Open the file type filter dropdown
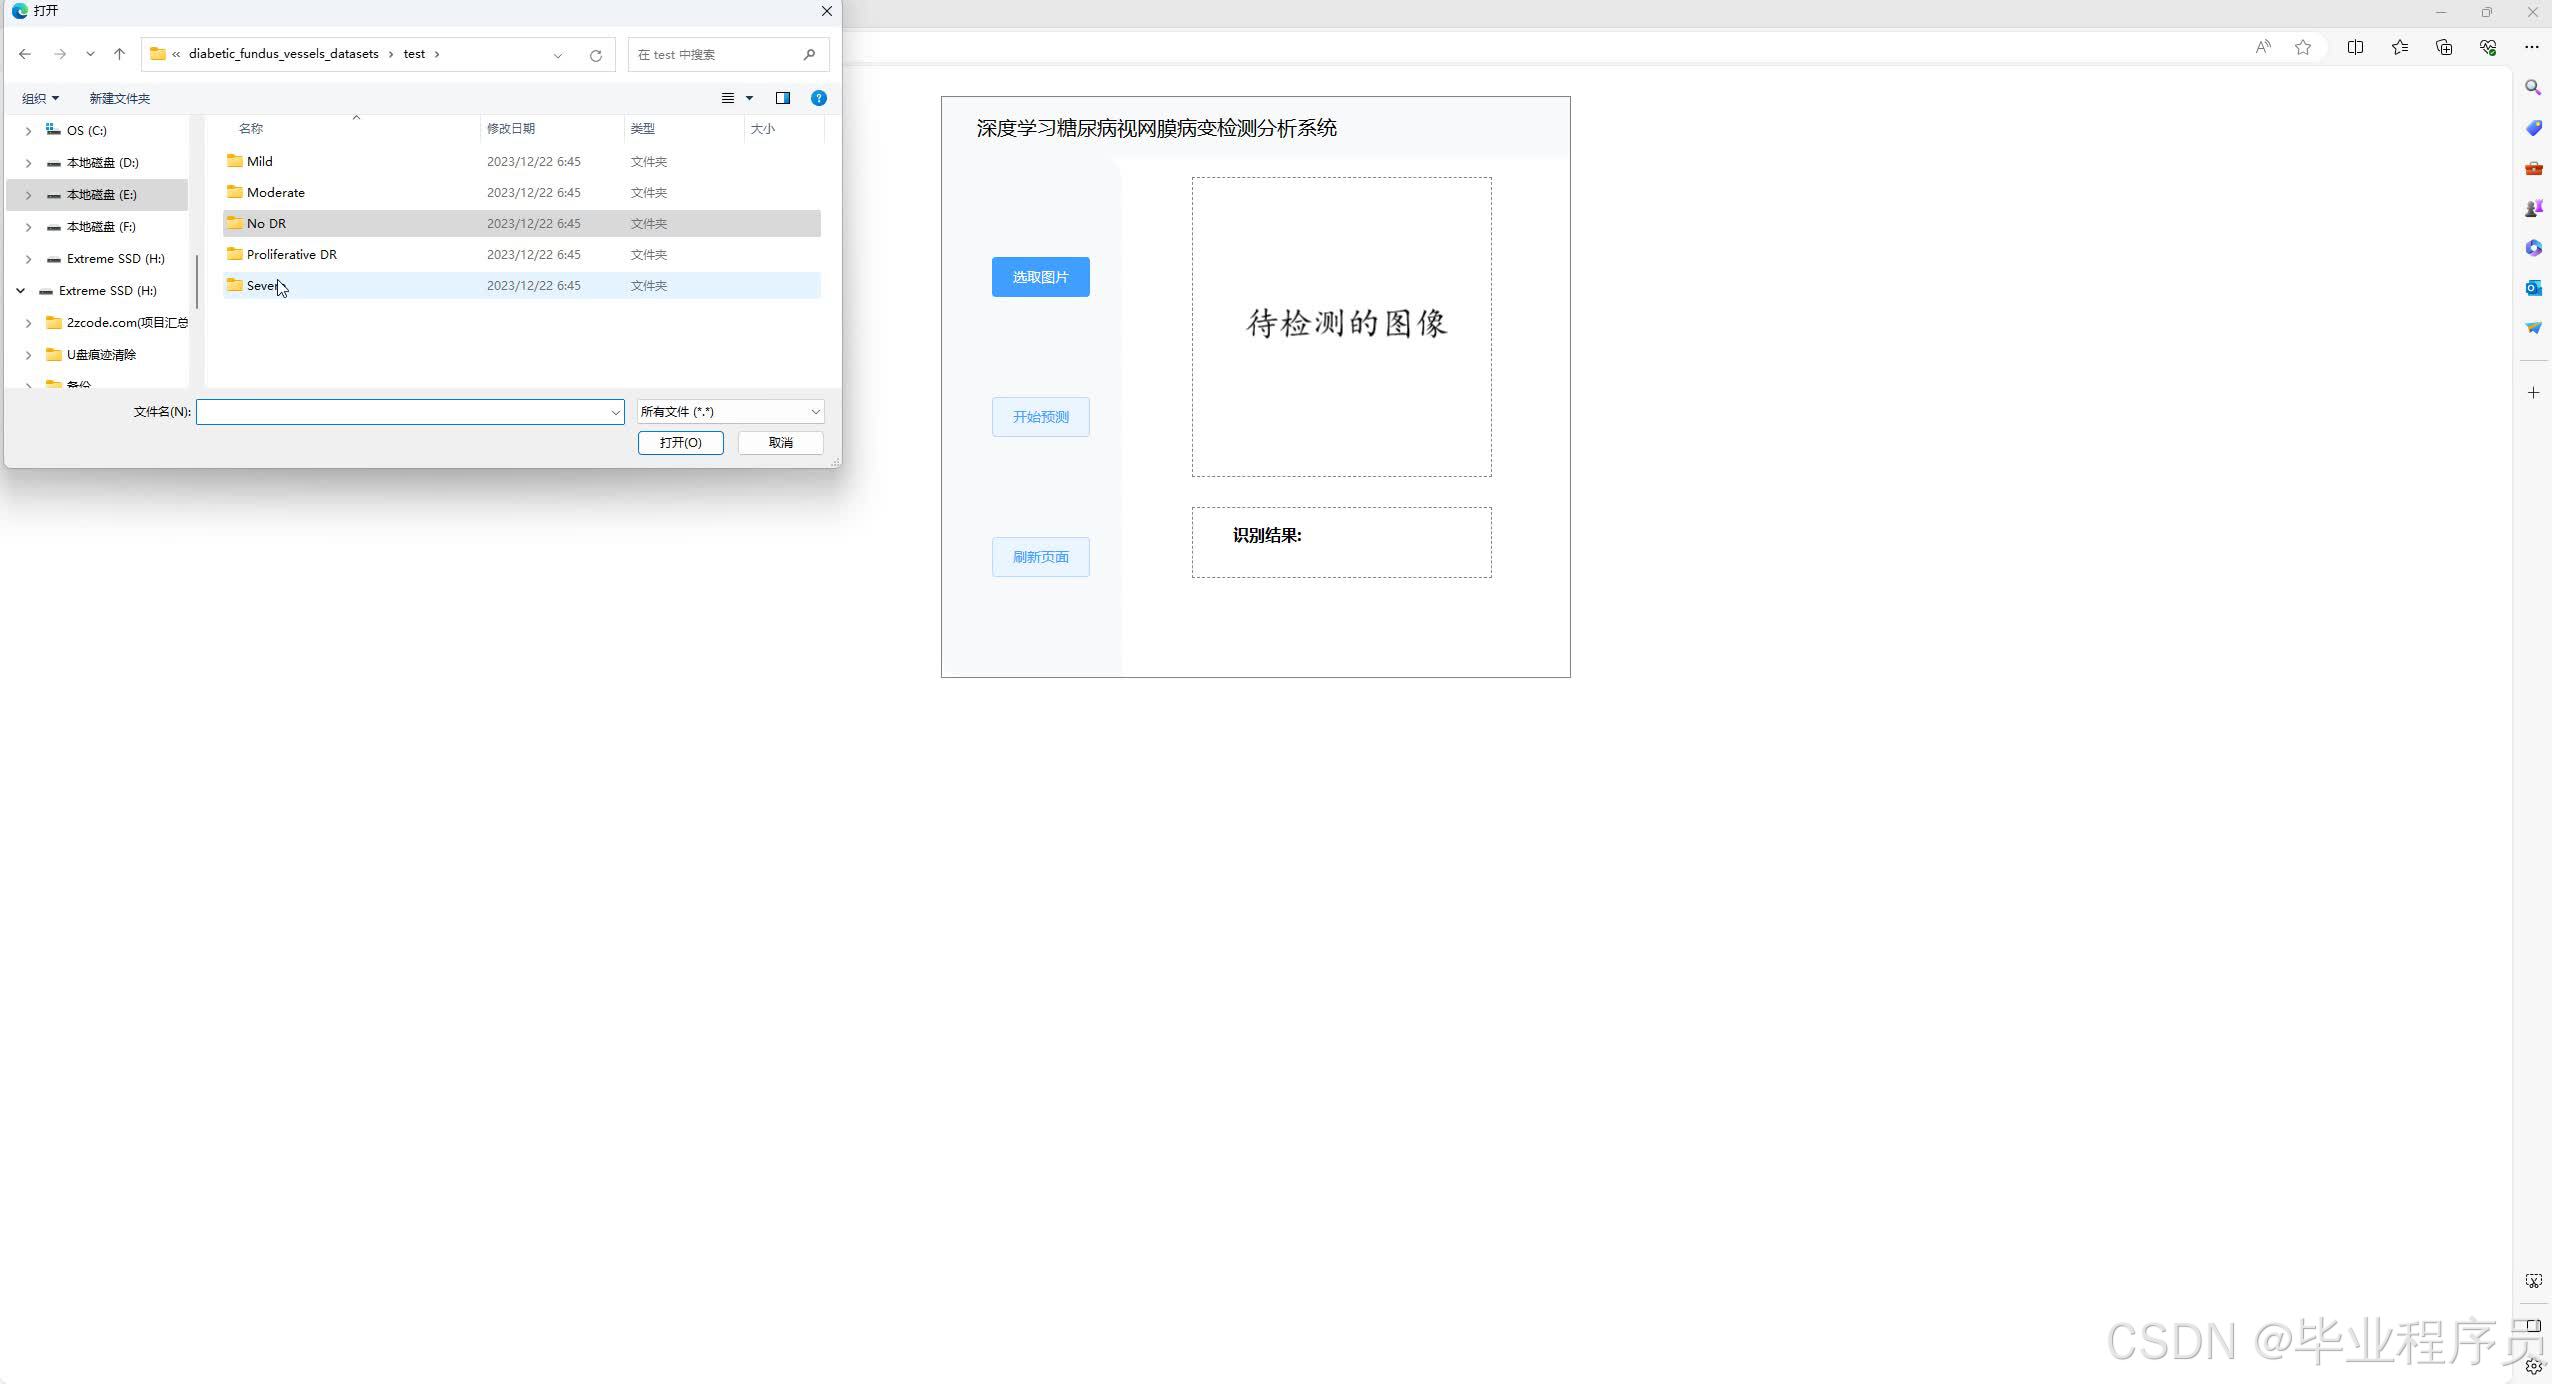Screen dimensions: 2552x1384 click(x=730, y=412)
